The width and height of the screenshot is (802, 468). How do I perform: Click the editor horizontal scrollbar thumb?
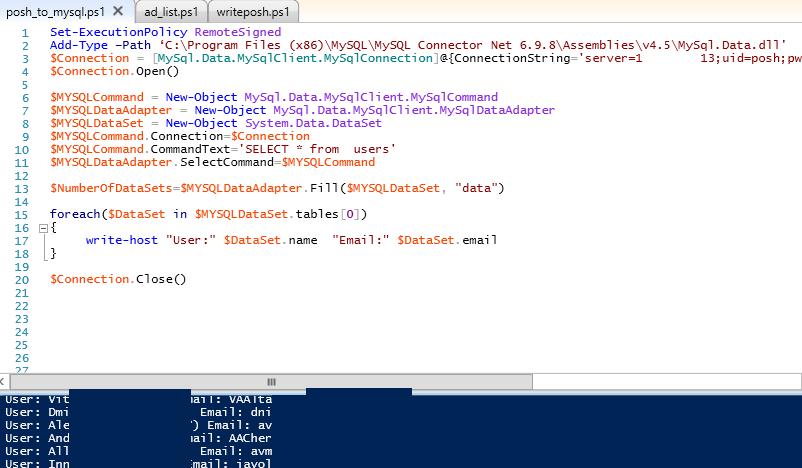pyautogui.click(x=270, y=381)
